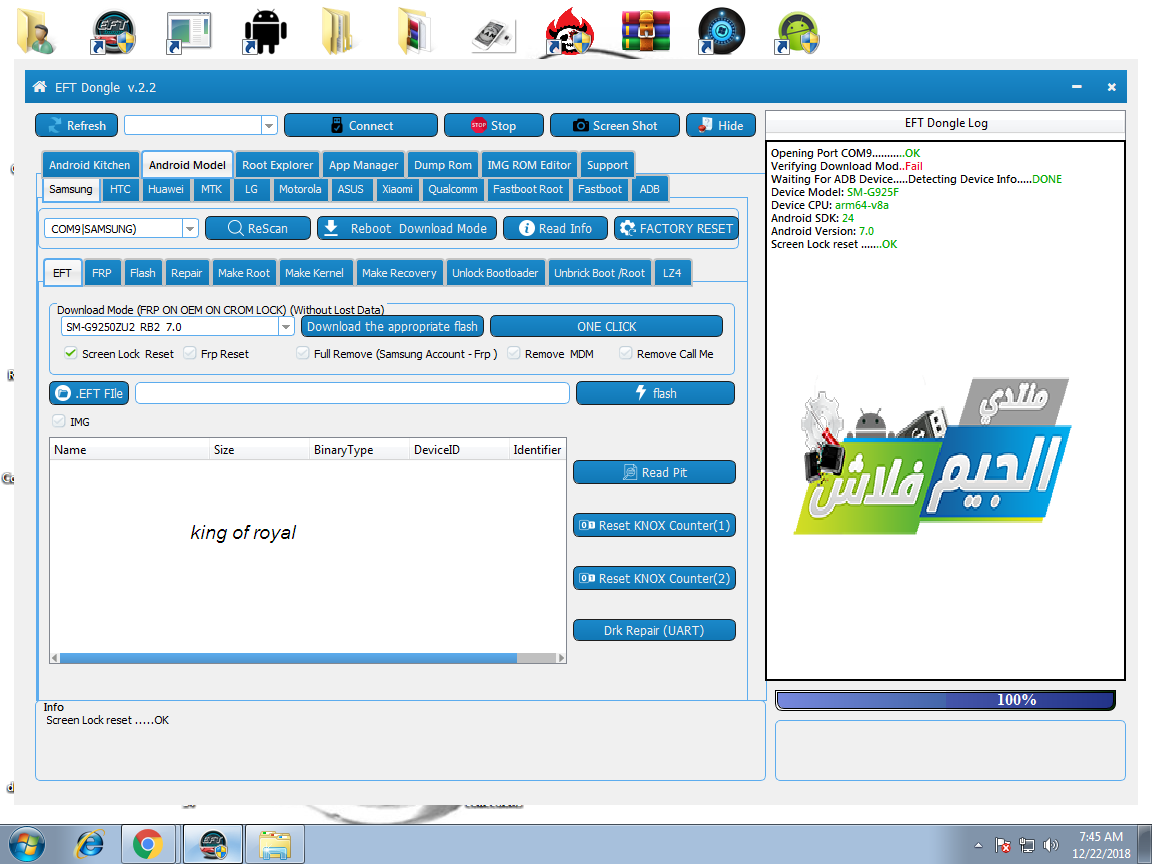Image resolution: width=1152 pixels, height=864 pixels.
Task: Open Windows Start menu
Action: point(27,845)
